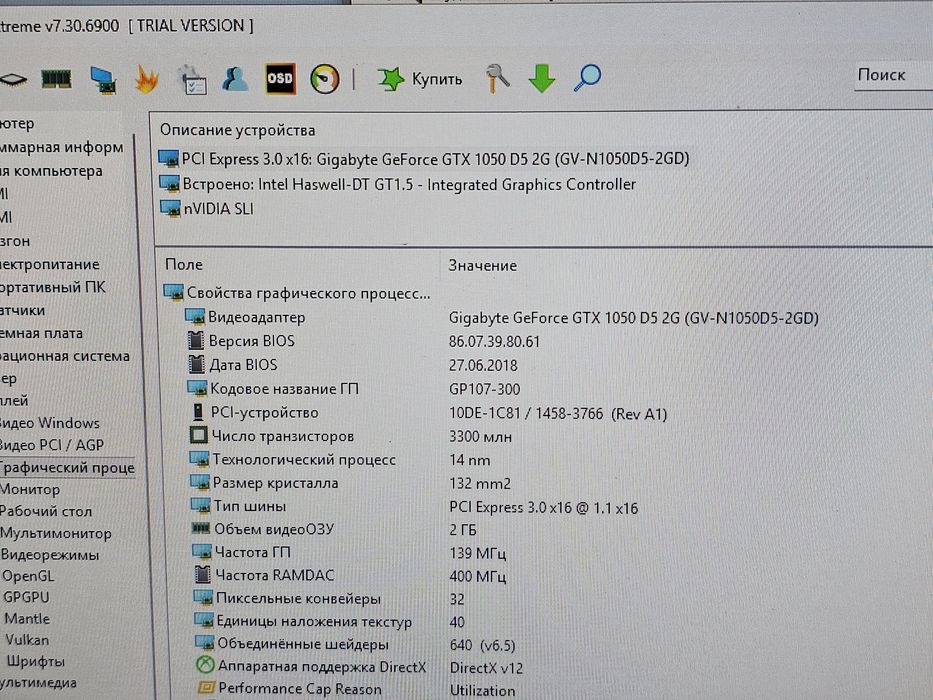Open the Рабочий стол tree item
933x700 pixels.
point(46,511)
